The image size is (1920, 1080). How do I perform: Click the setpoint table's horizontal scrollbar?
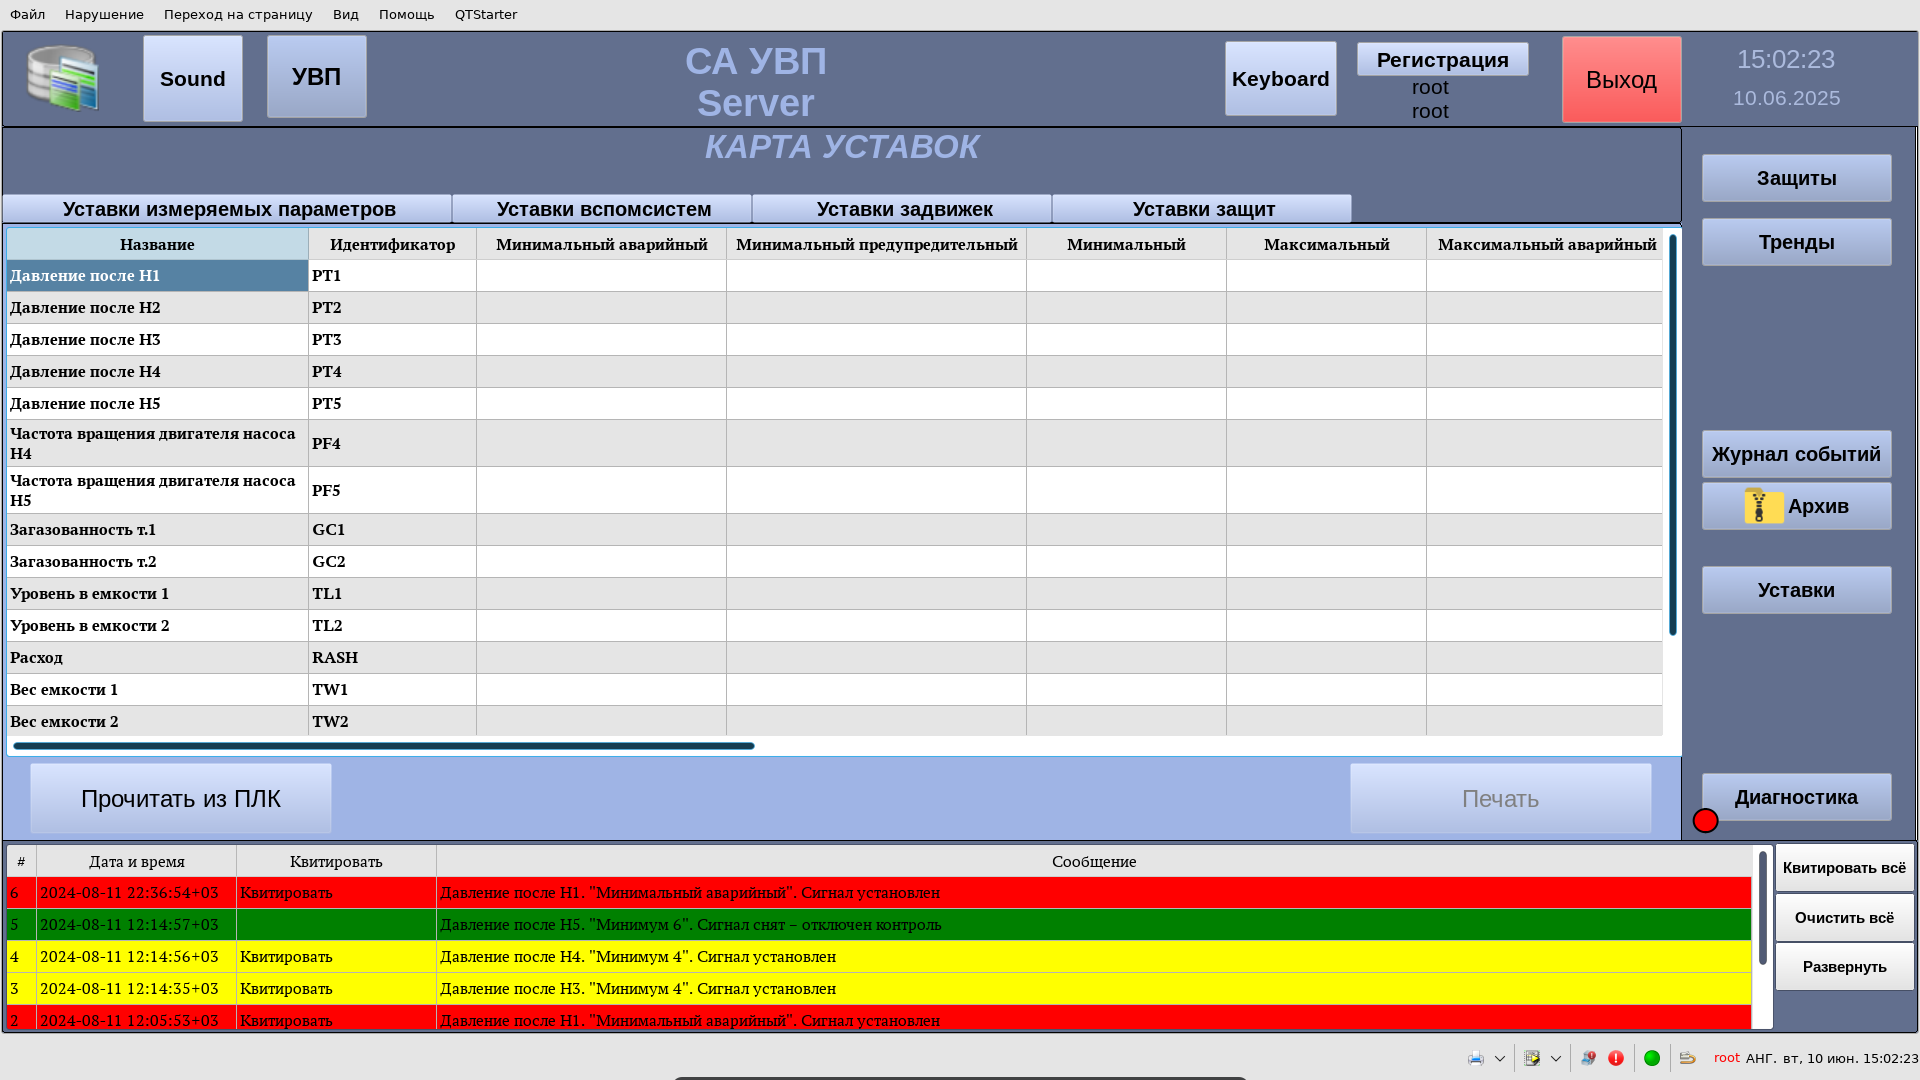pyautogui.click(x=384, y=746)
